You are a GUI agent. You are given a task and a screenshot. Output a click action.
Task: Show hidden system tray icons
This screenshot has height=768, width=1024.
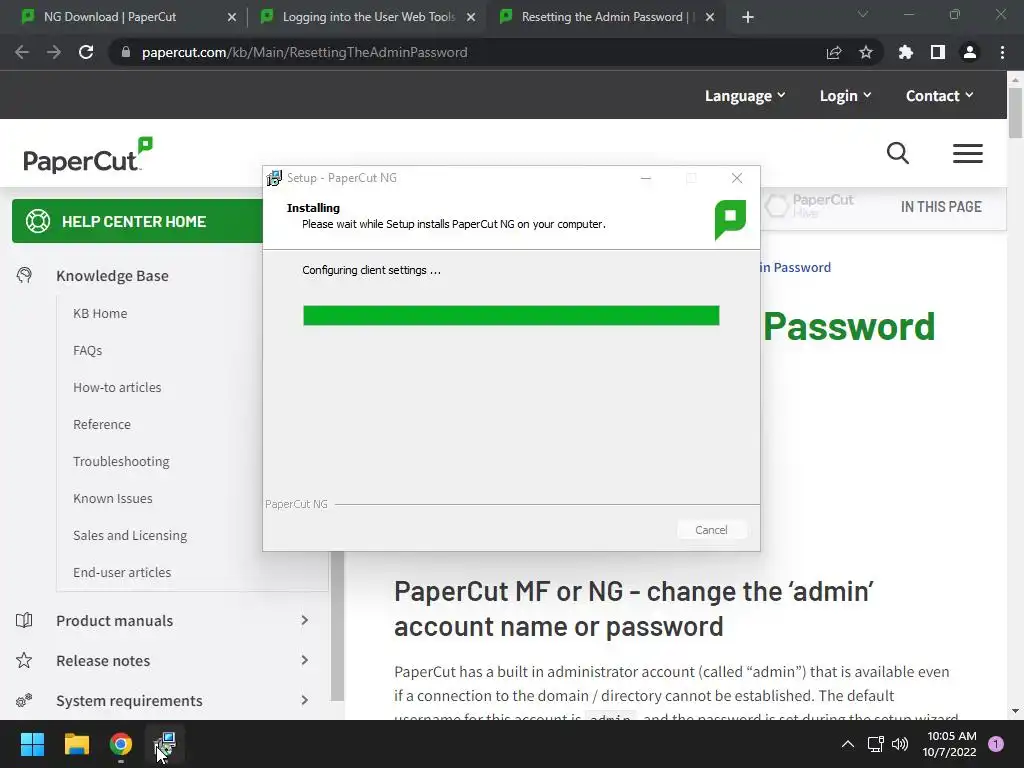[x=848, y=744]
